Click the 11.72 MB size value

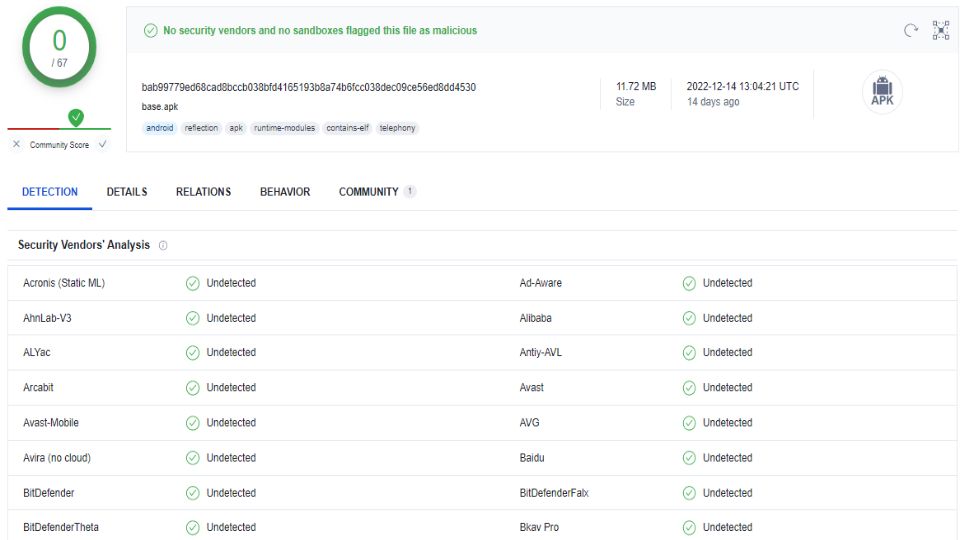click(x=636, y=86)
